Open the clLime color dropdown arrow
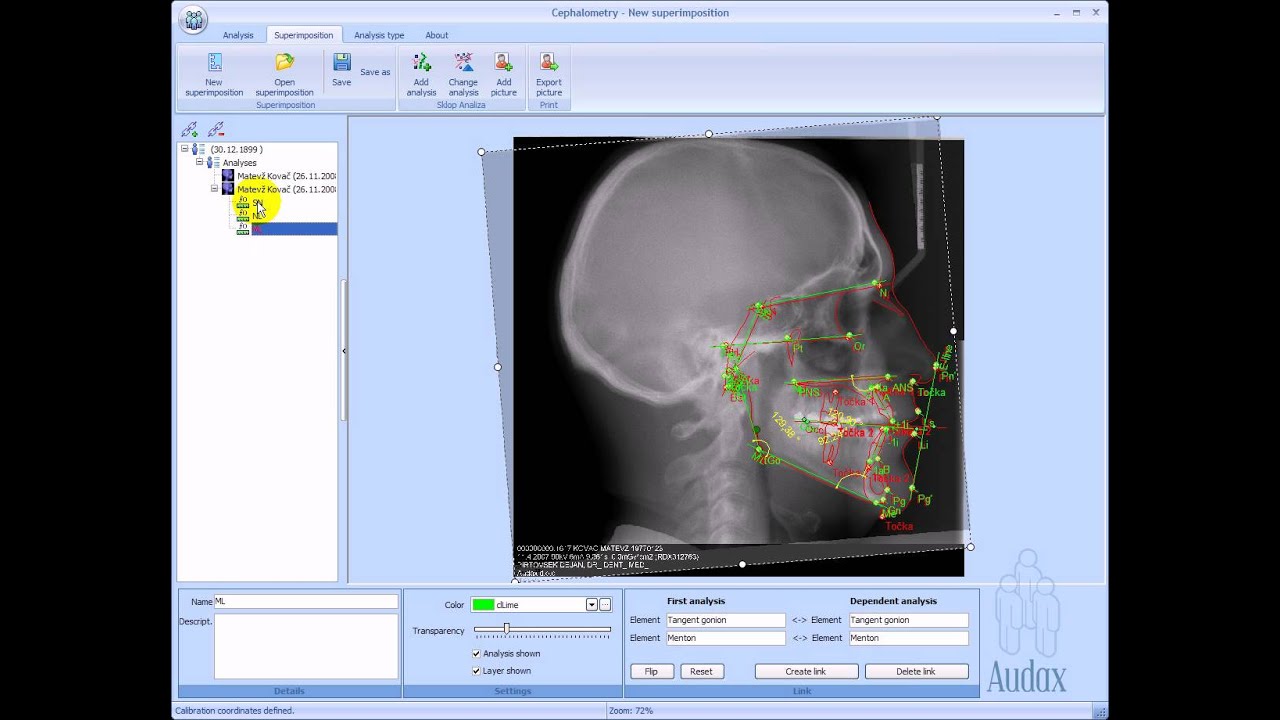Image resolution: width=1280 pixels, height=720 pixels. (x=591, y=605)
